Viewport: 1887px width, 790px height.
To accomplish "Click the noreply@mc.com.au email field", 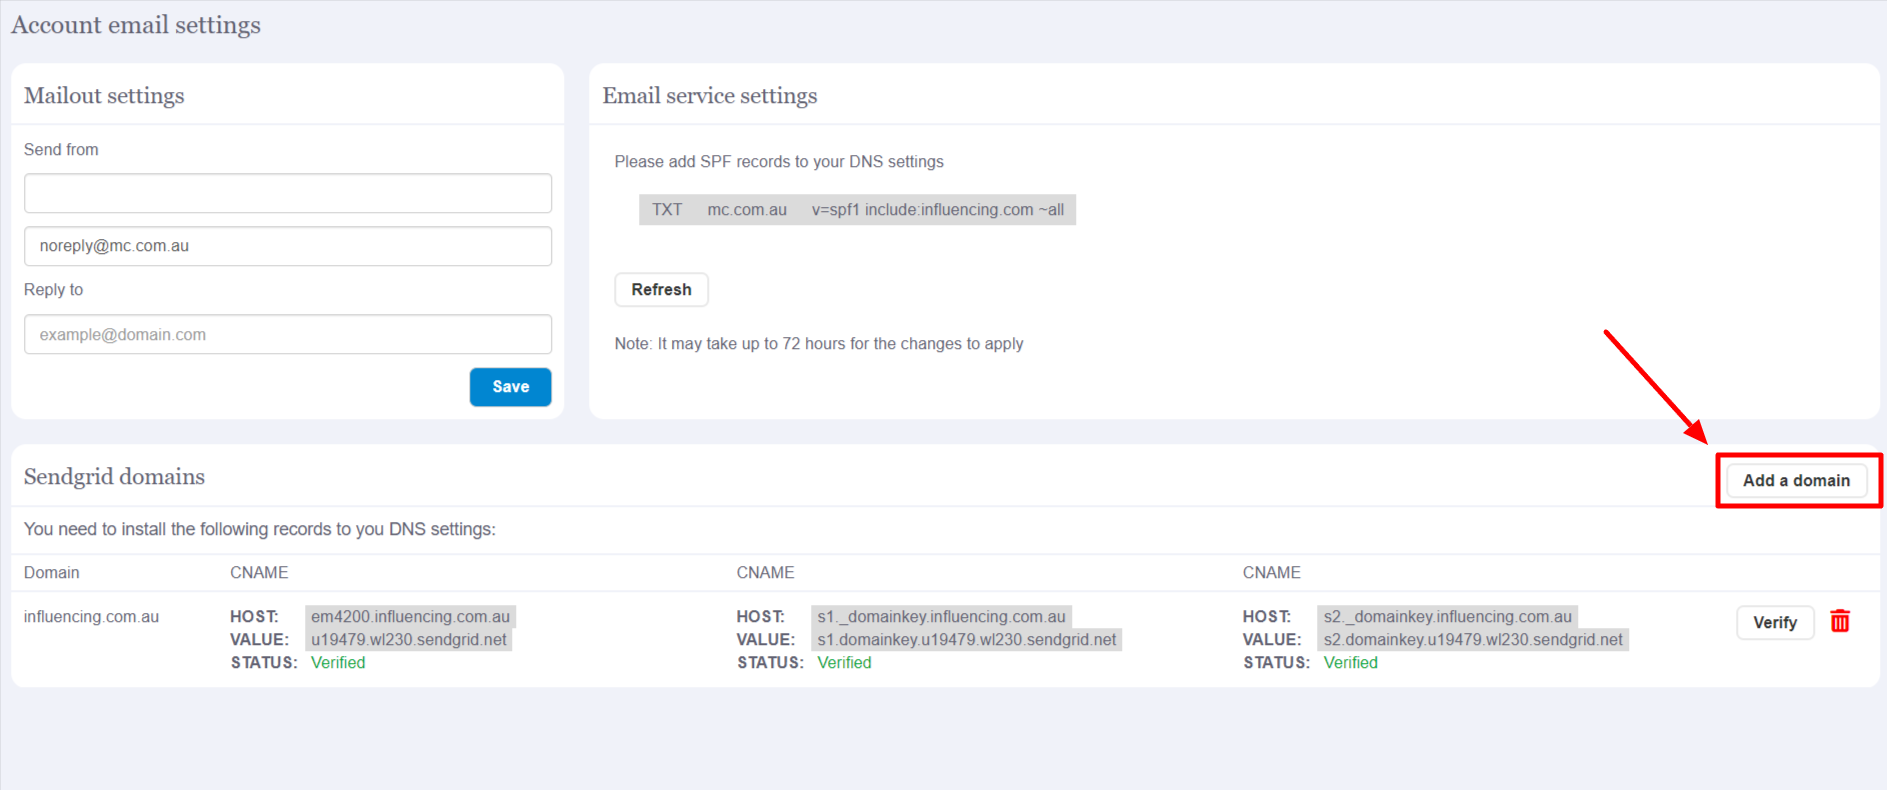I will tap(288, 246).
